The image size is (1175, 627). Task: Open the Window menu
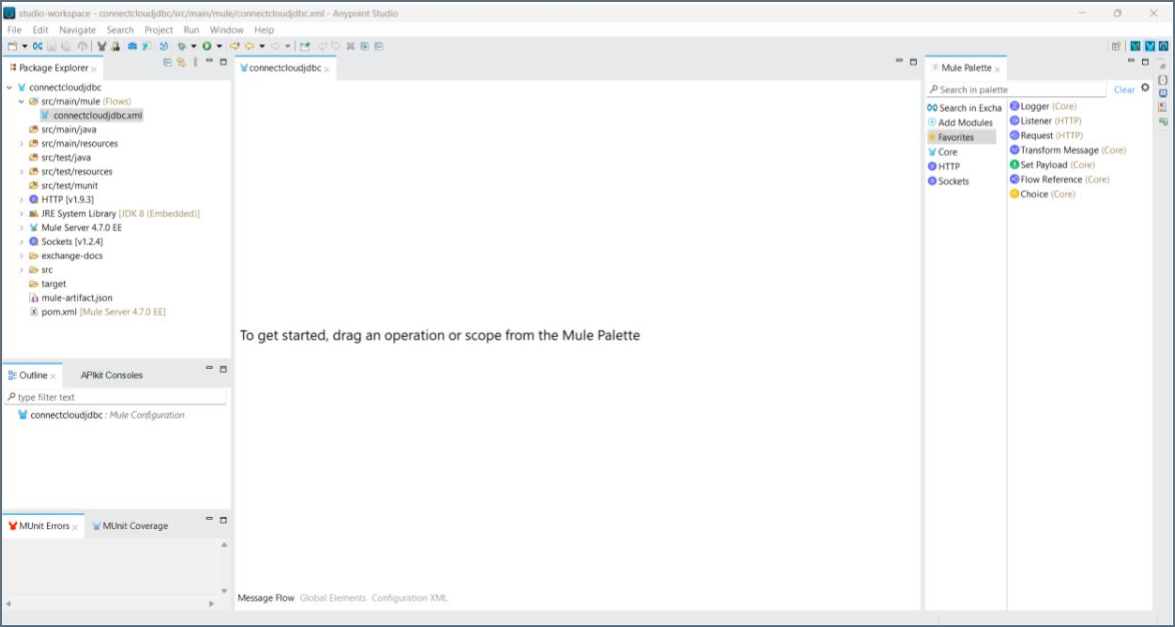pyautogui.click(x=226, y=30)
